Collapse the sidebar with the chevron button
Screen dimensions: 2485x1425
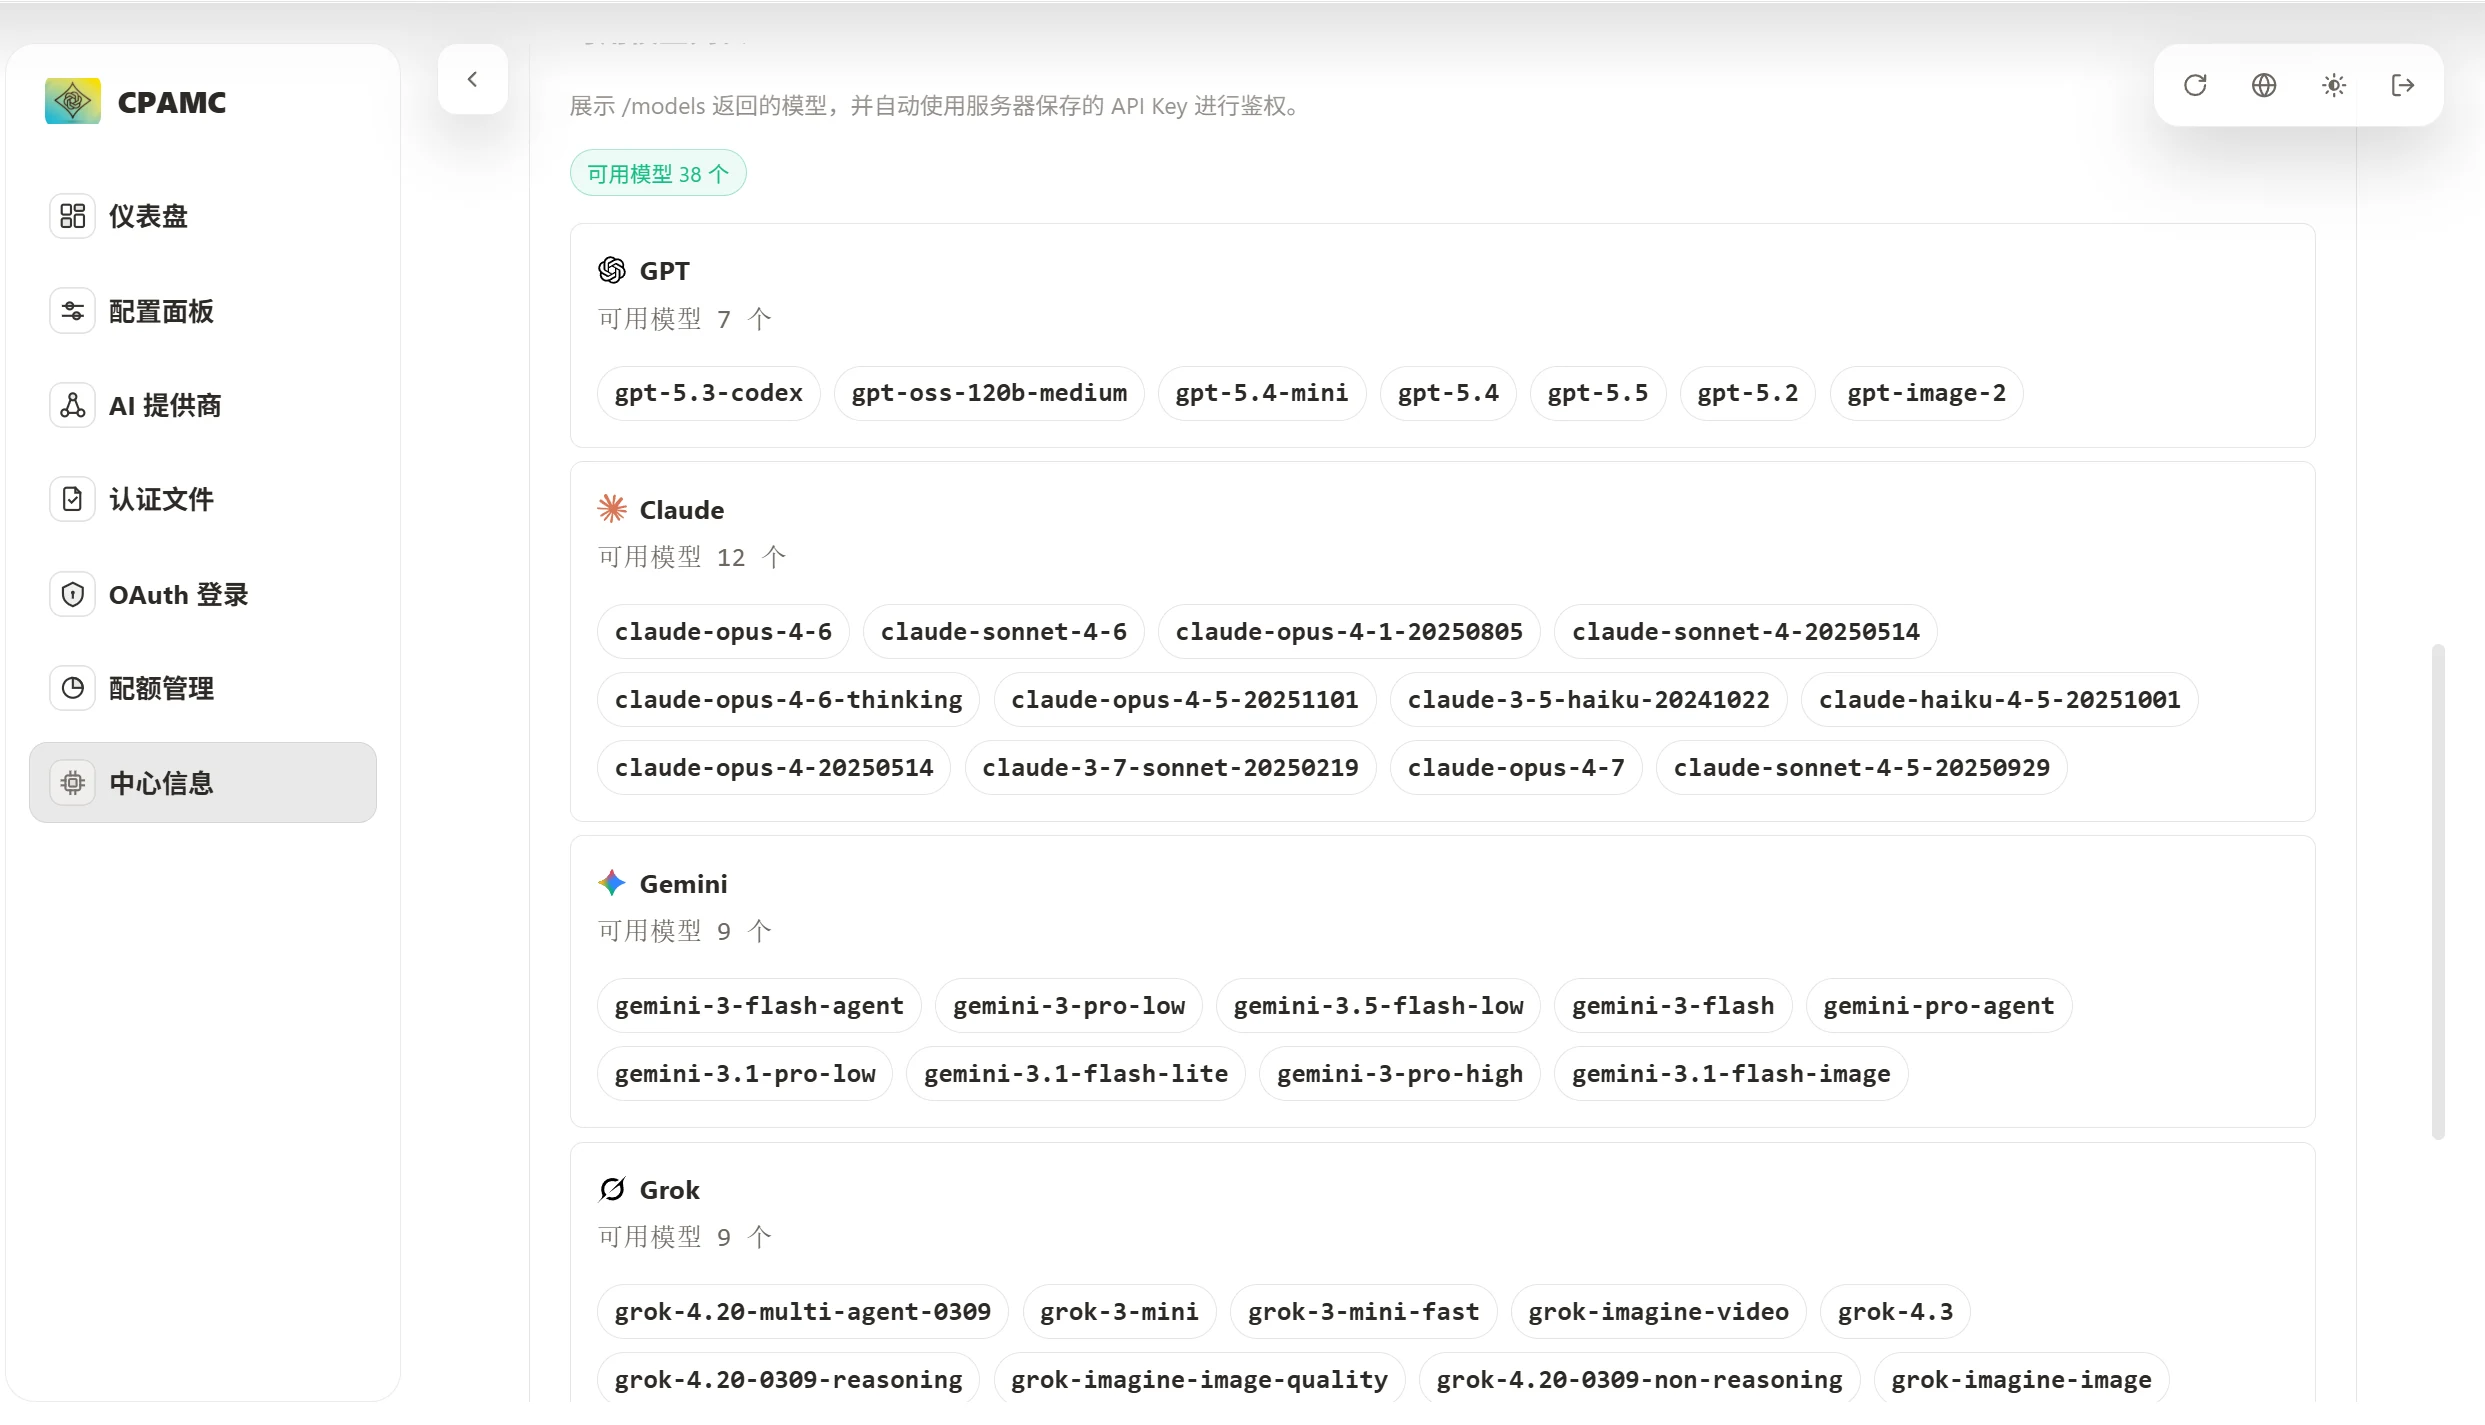[x=472, y=79]
